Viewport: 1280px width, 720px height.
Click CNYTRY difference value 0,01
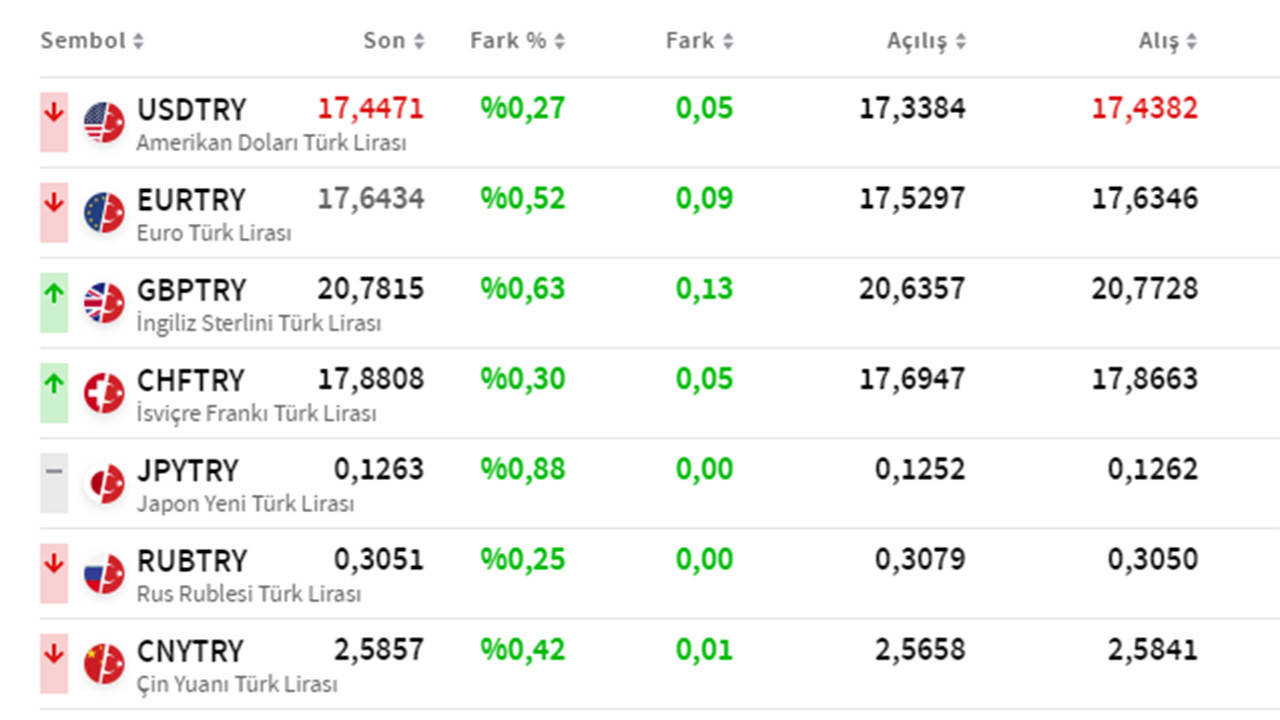(705, 649)
